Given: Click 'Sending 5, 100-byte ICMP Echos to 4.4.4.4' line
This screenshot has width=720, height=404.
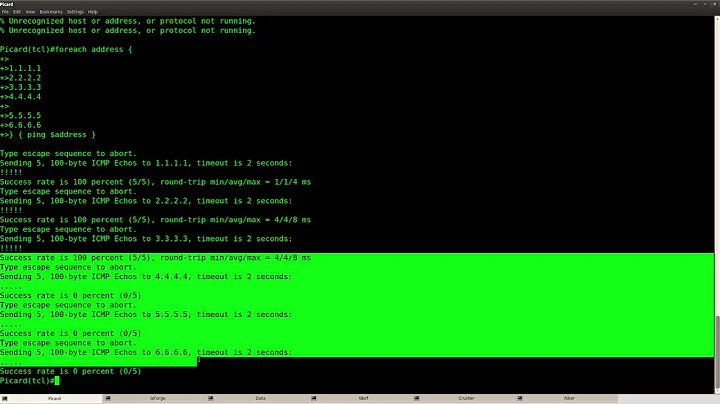Looking at the screenshot, I should point(146,276).
